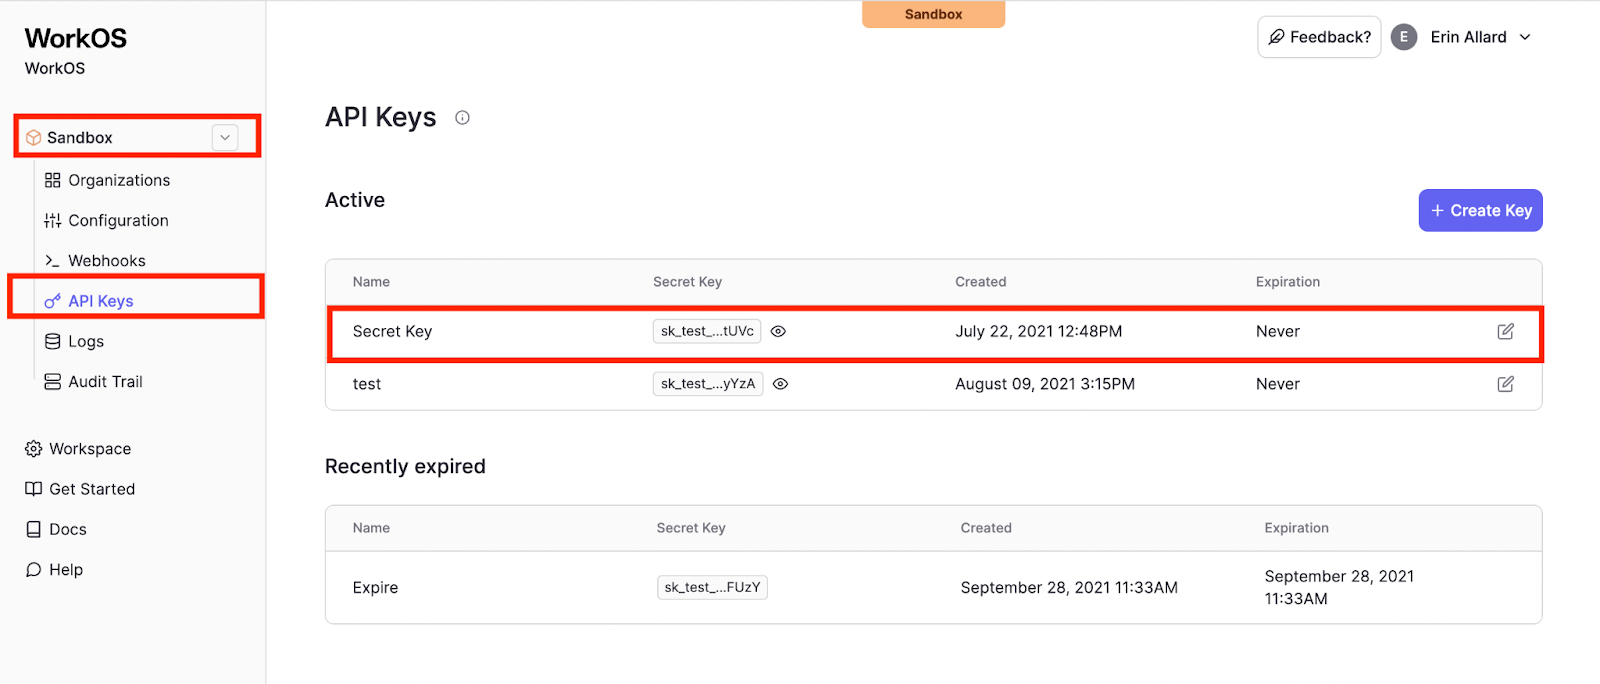Open Audit Trail in the sidebar
Screen dimensions: 1600x684
pyautogui.click(x=93, y=382)
